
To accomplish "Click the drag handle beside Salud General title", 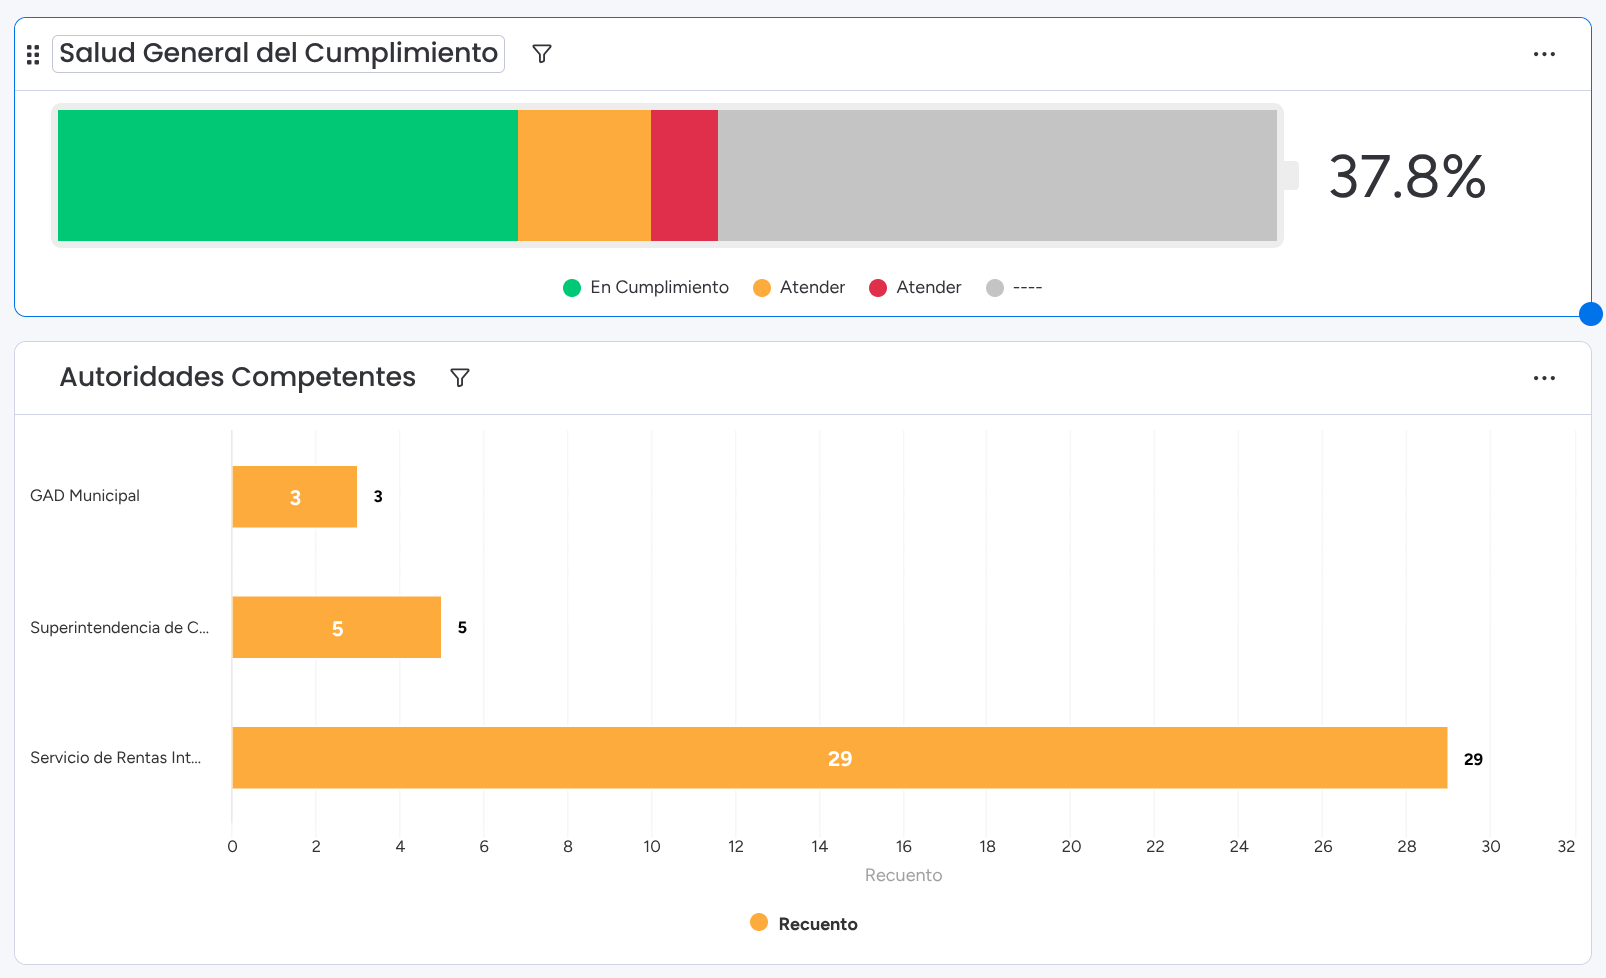I will click(33, 54).
